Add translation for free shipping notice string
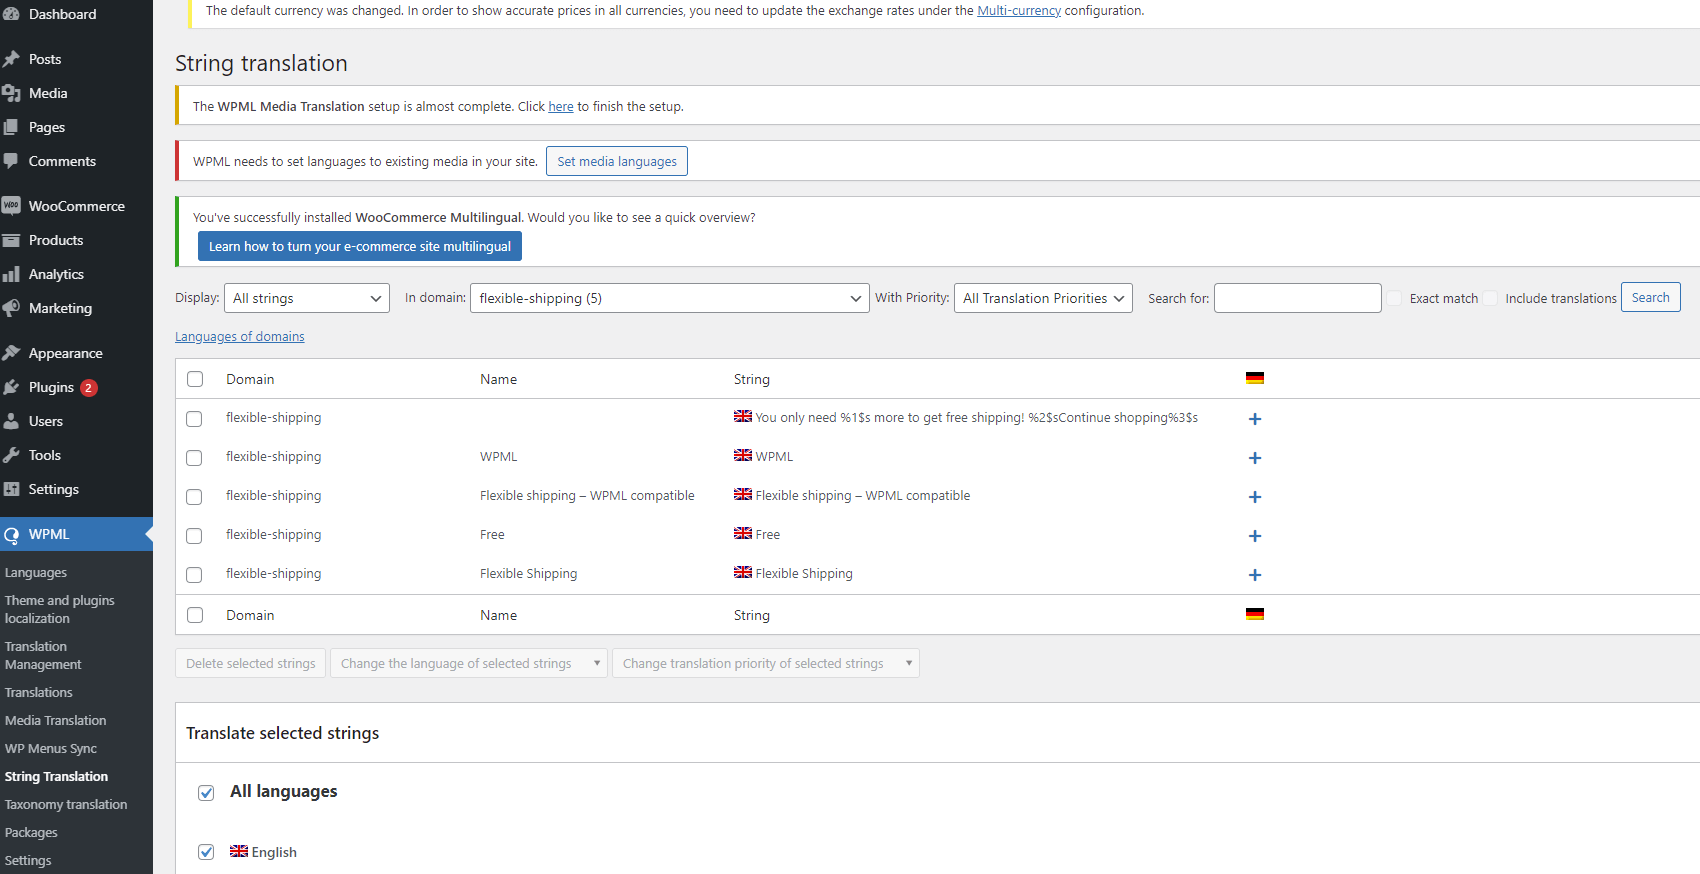1700x874 pixels. point(1255,419)
